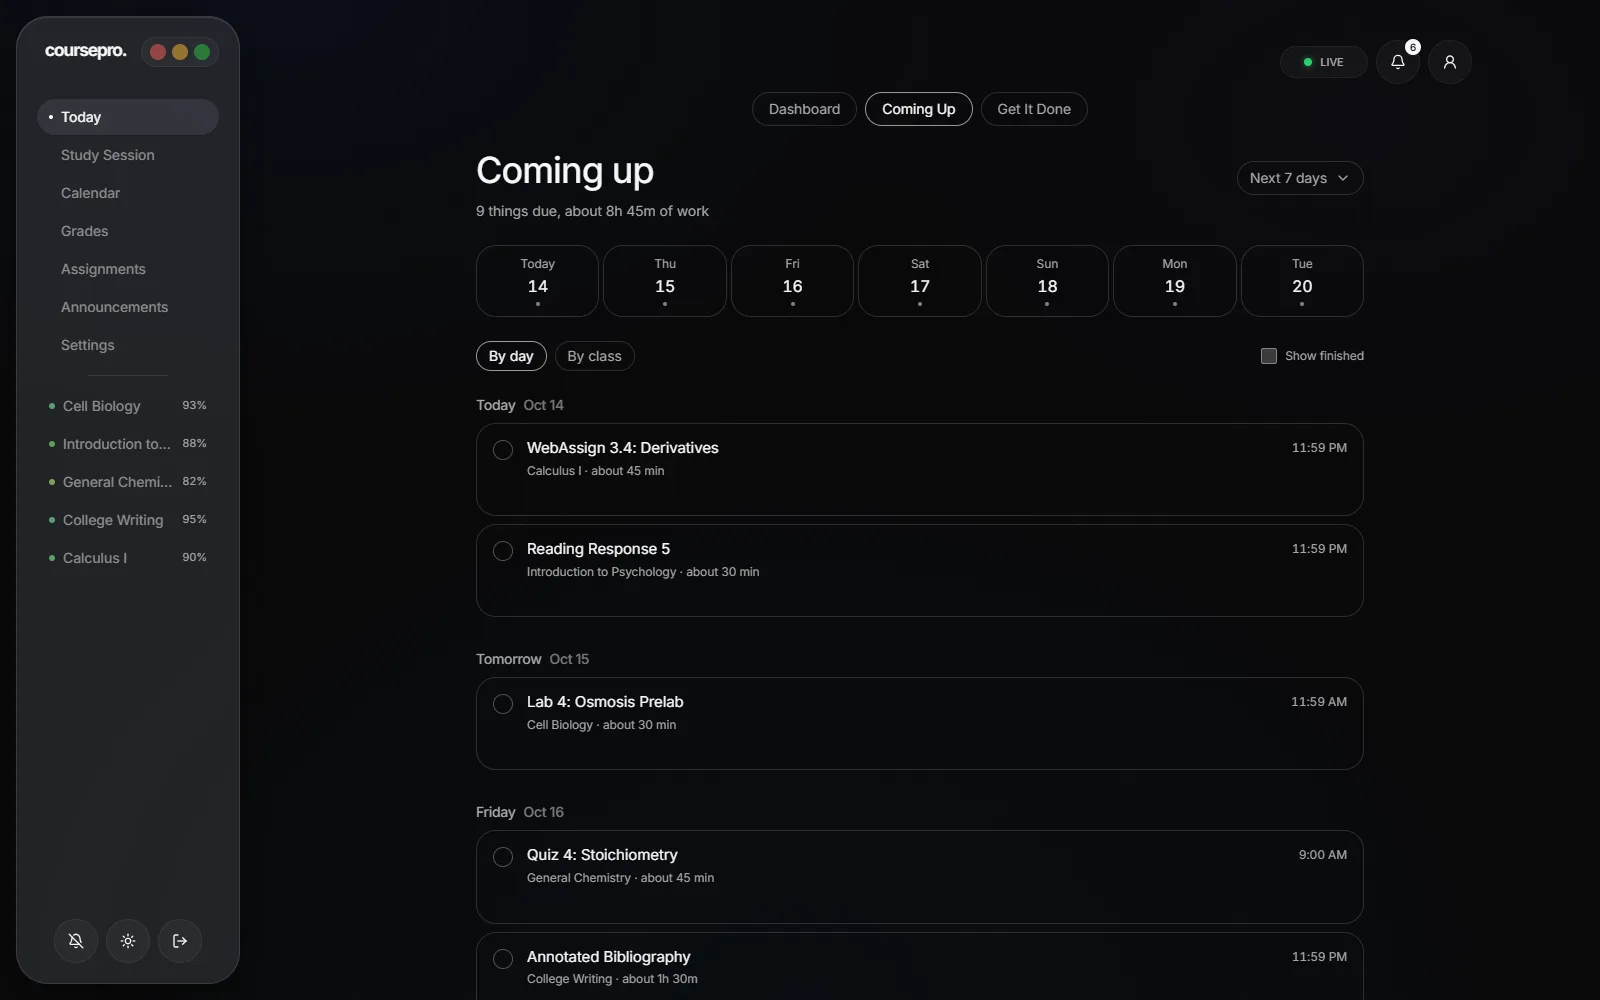The width and height of the screenshot is (1600, 1000).
Task: Open the Get It Done tab
Action: (1034, 109)
